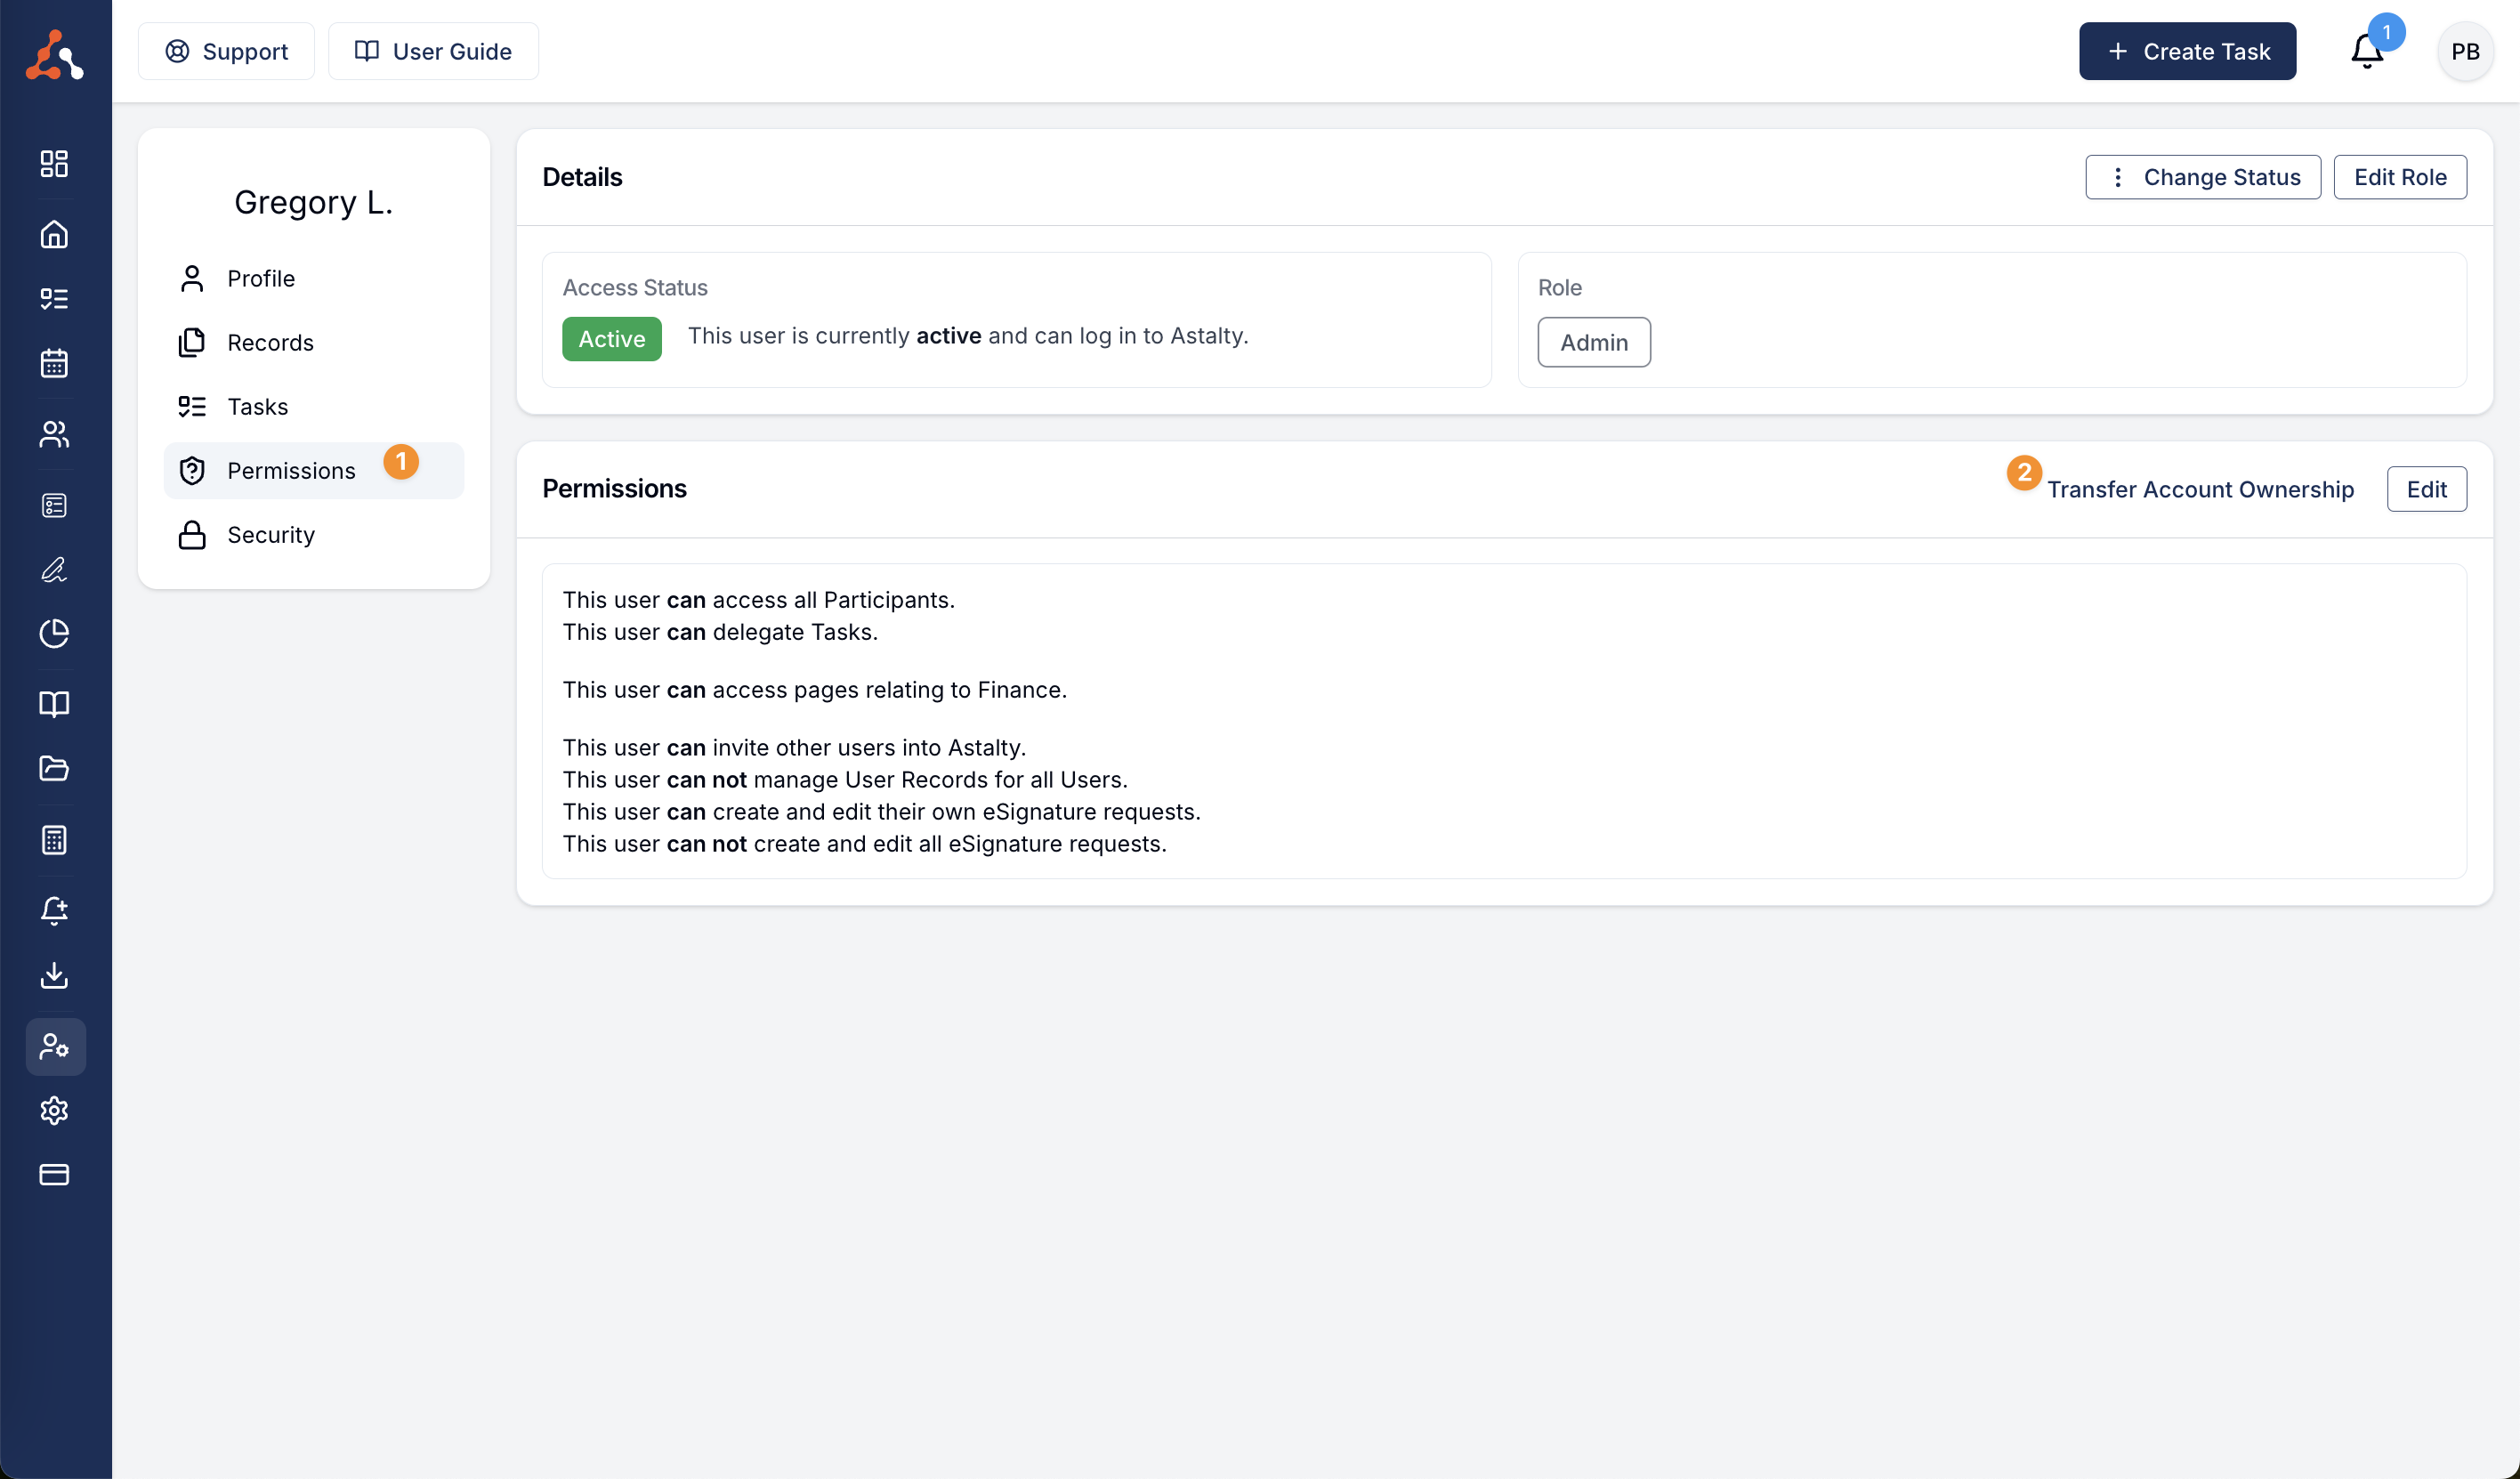The width and height of the screenshot is (2520, 1479).
Task: Click the billing card icon
Action: click(x=54, y=1175)
